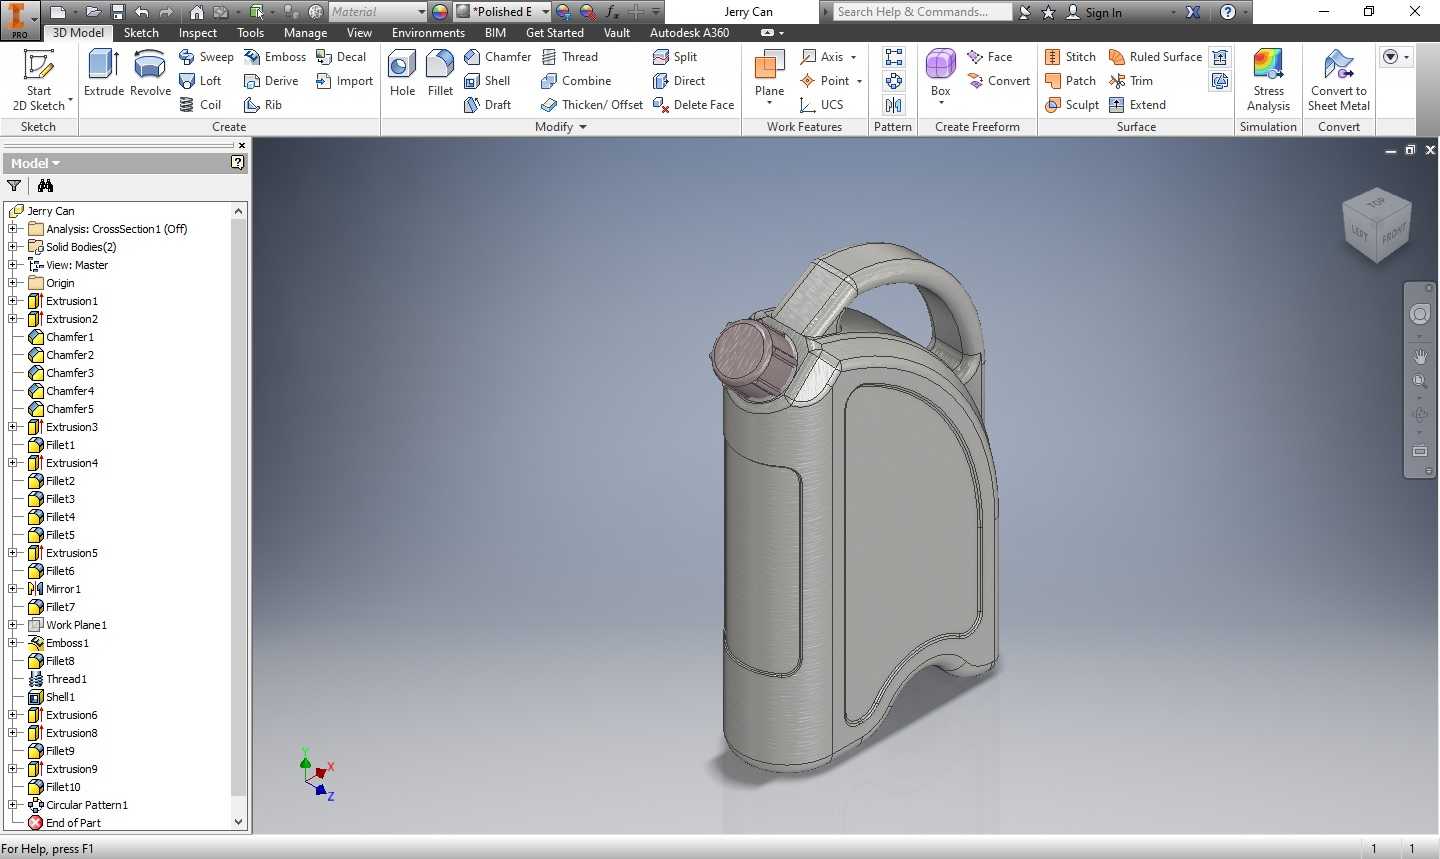This screenshot has height=859, width=1440.
Task: Open the Axis dropdown arrow
Action: click(x=853, y=57)
